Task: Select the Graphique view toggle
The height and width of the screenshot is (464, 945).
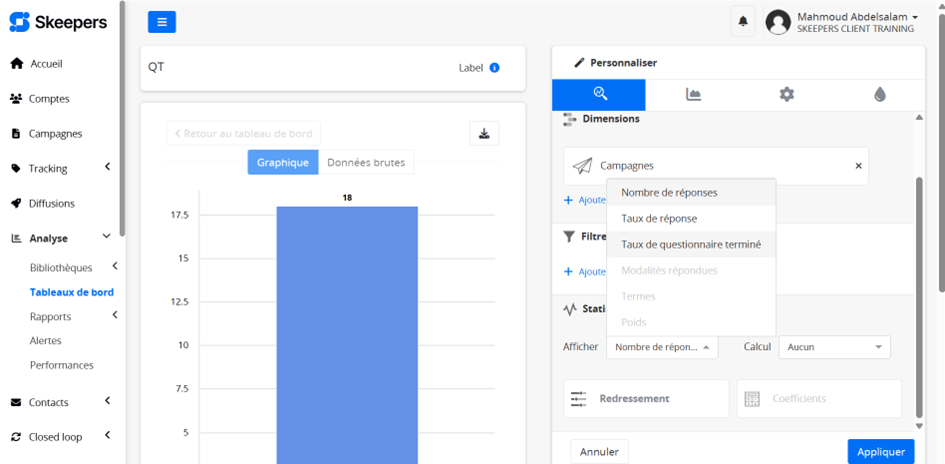Action: click(283, 162)
